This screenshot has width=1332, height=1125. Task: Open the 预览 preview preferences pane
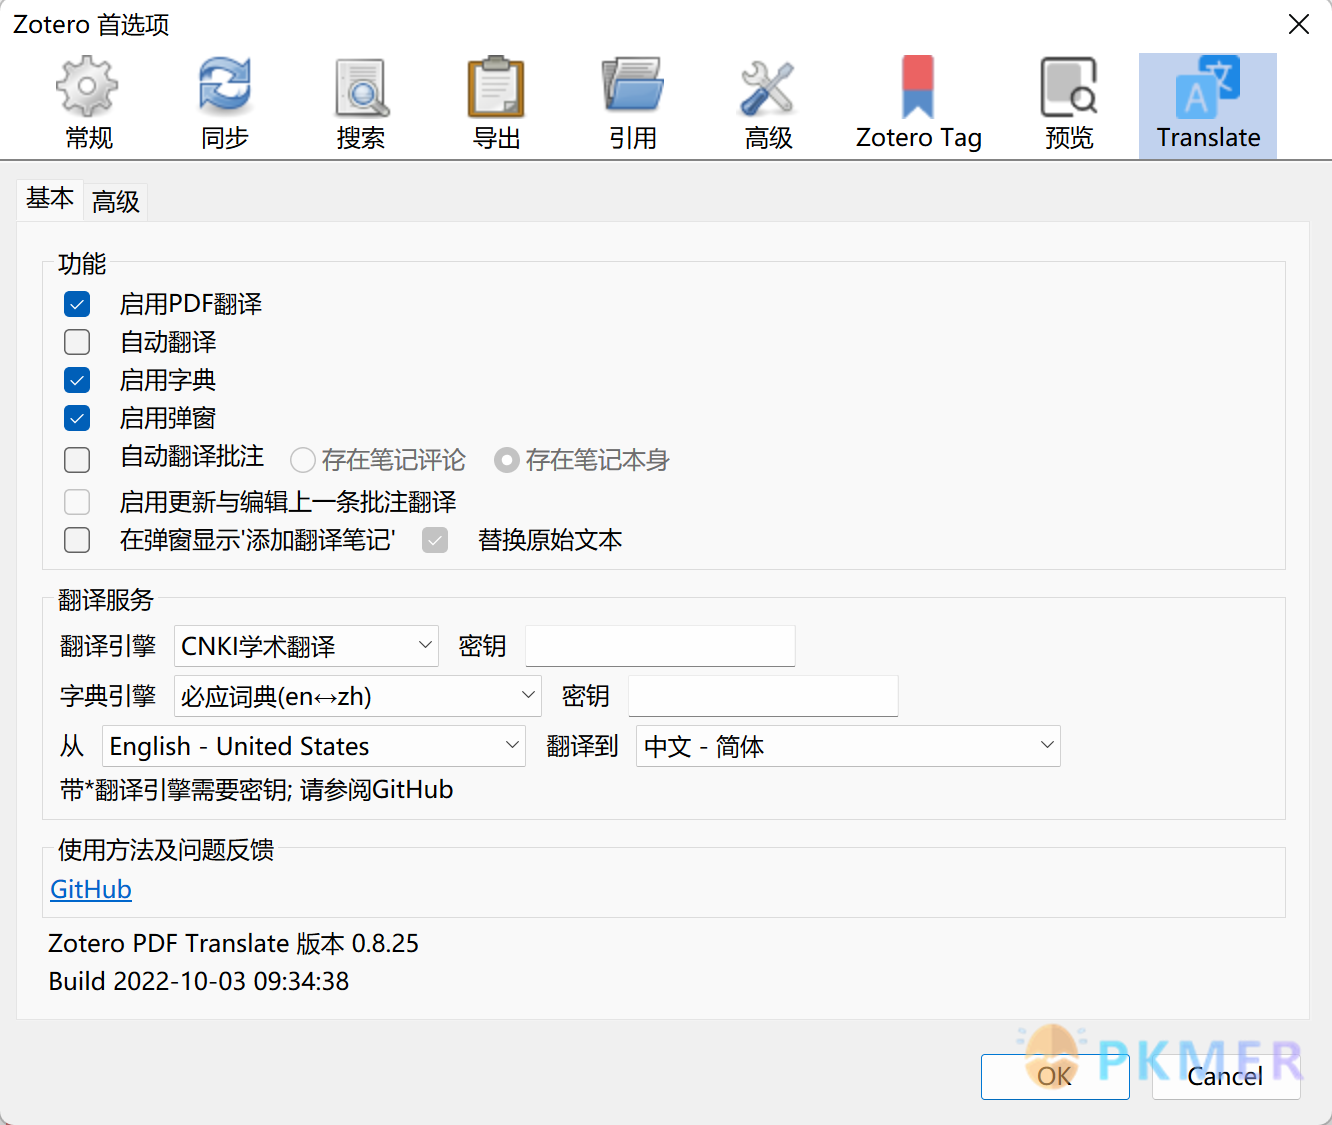1069,105
